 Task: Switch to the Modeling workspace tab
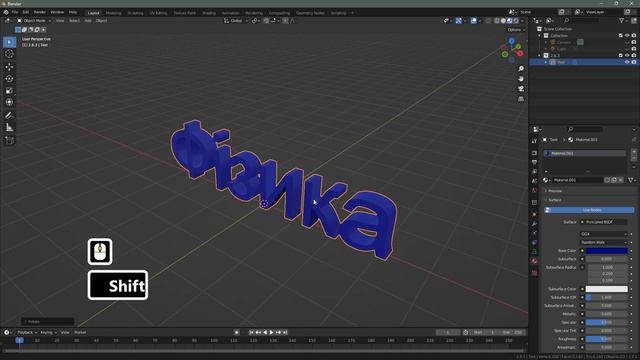(113, 13)
